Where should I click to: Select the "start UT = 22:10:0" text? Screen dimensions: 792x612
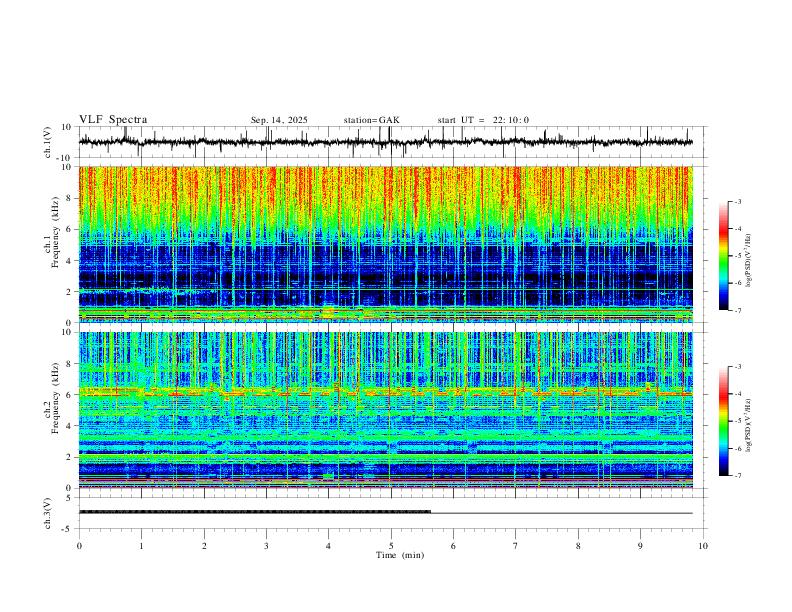(x=483, y=120)
